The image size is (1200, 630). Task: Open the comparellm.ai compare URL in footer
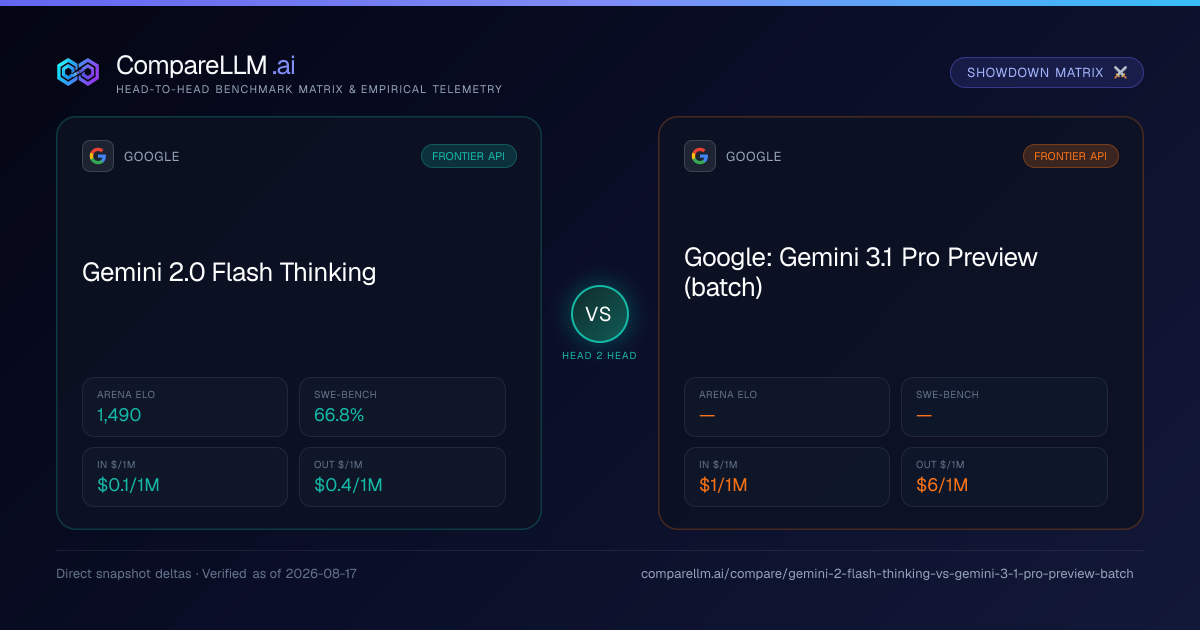pyautogui.click(x=887, y=574)
